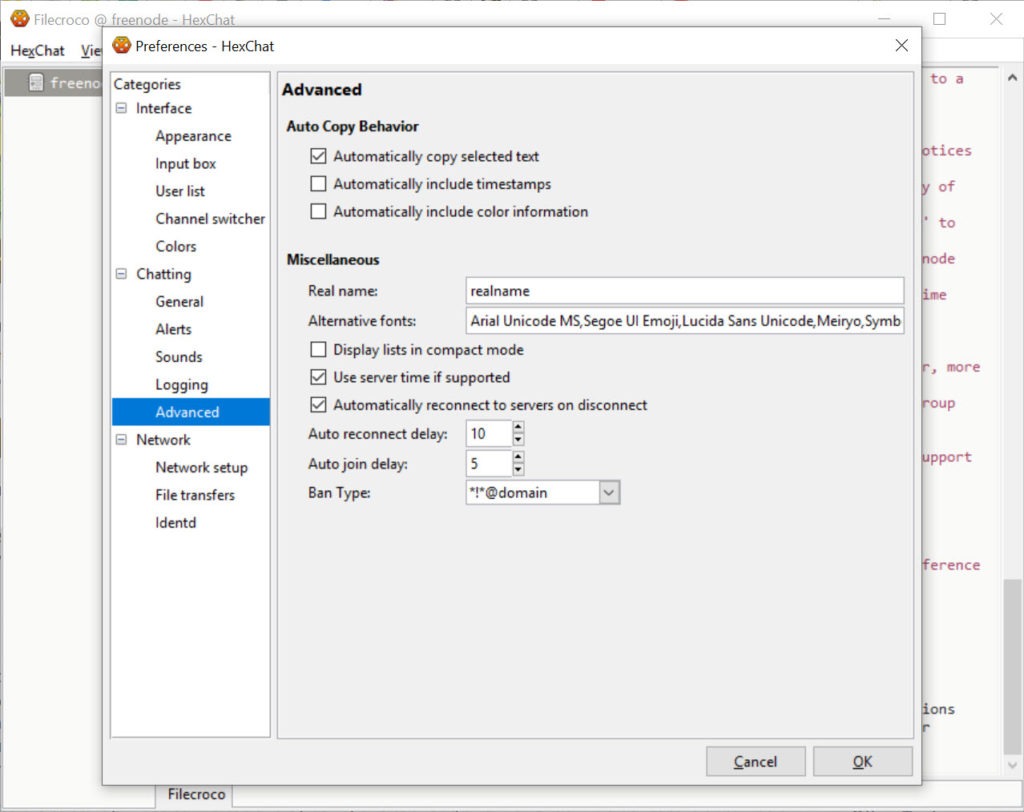The height and width of the screenshot is (812, 1024).
Task: Select Alerts in the category list
Action: [x=174, y=329]
